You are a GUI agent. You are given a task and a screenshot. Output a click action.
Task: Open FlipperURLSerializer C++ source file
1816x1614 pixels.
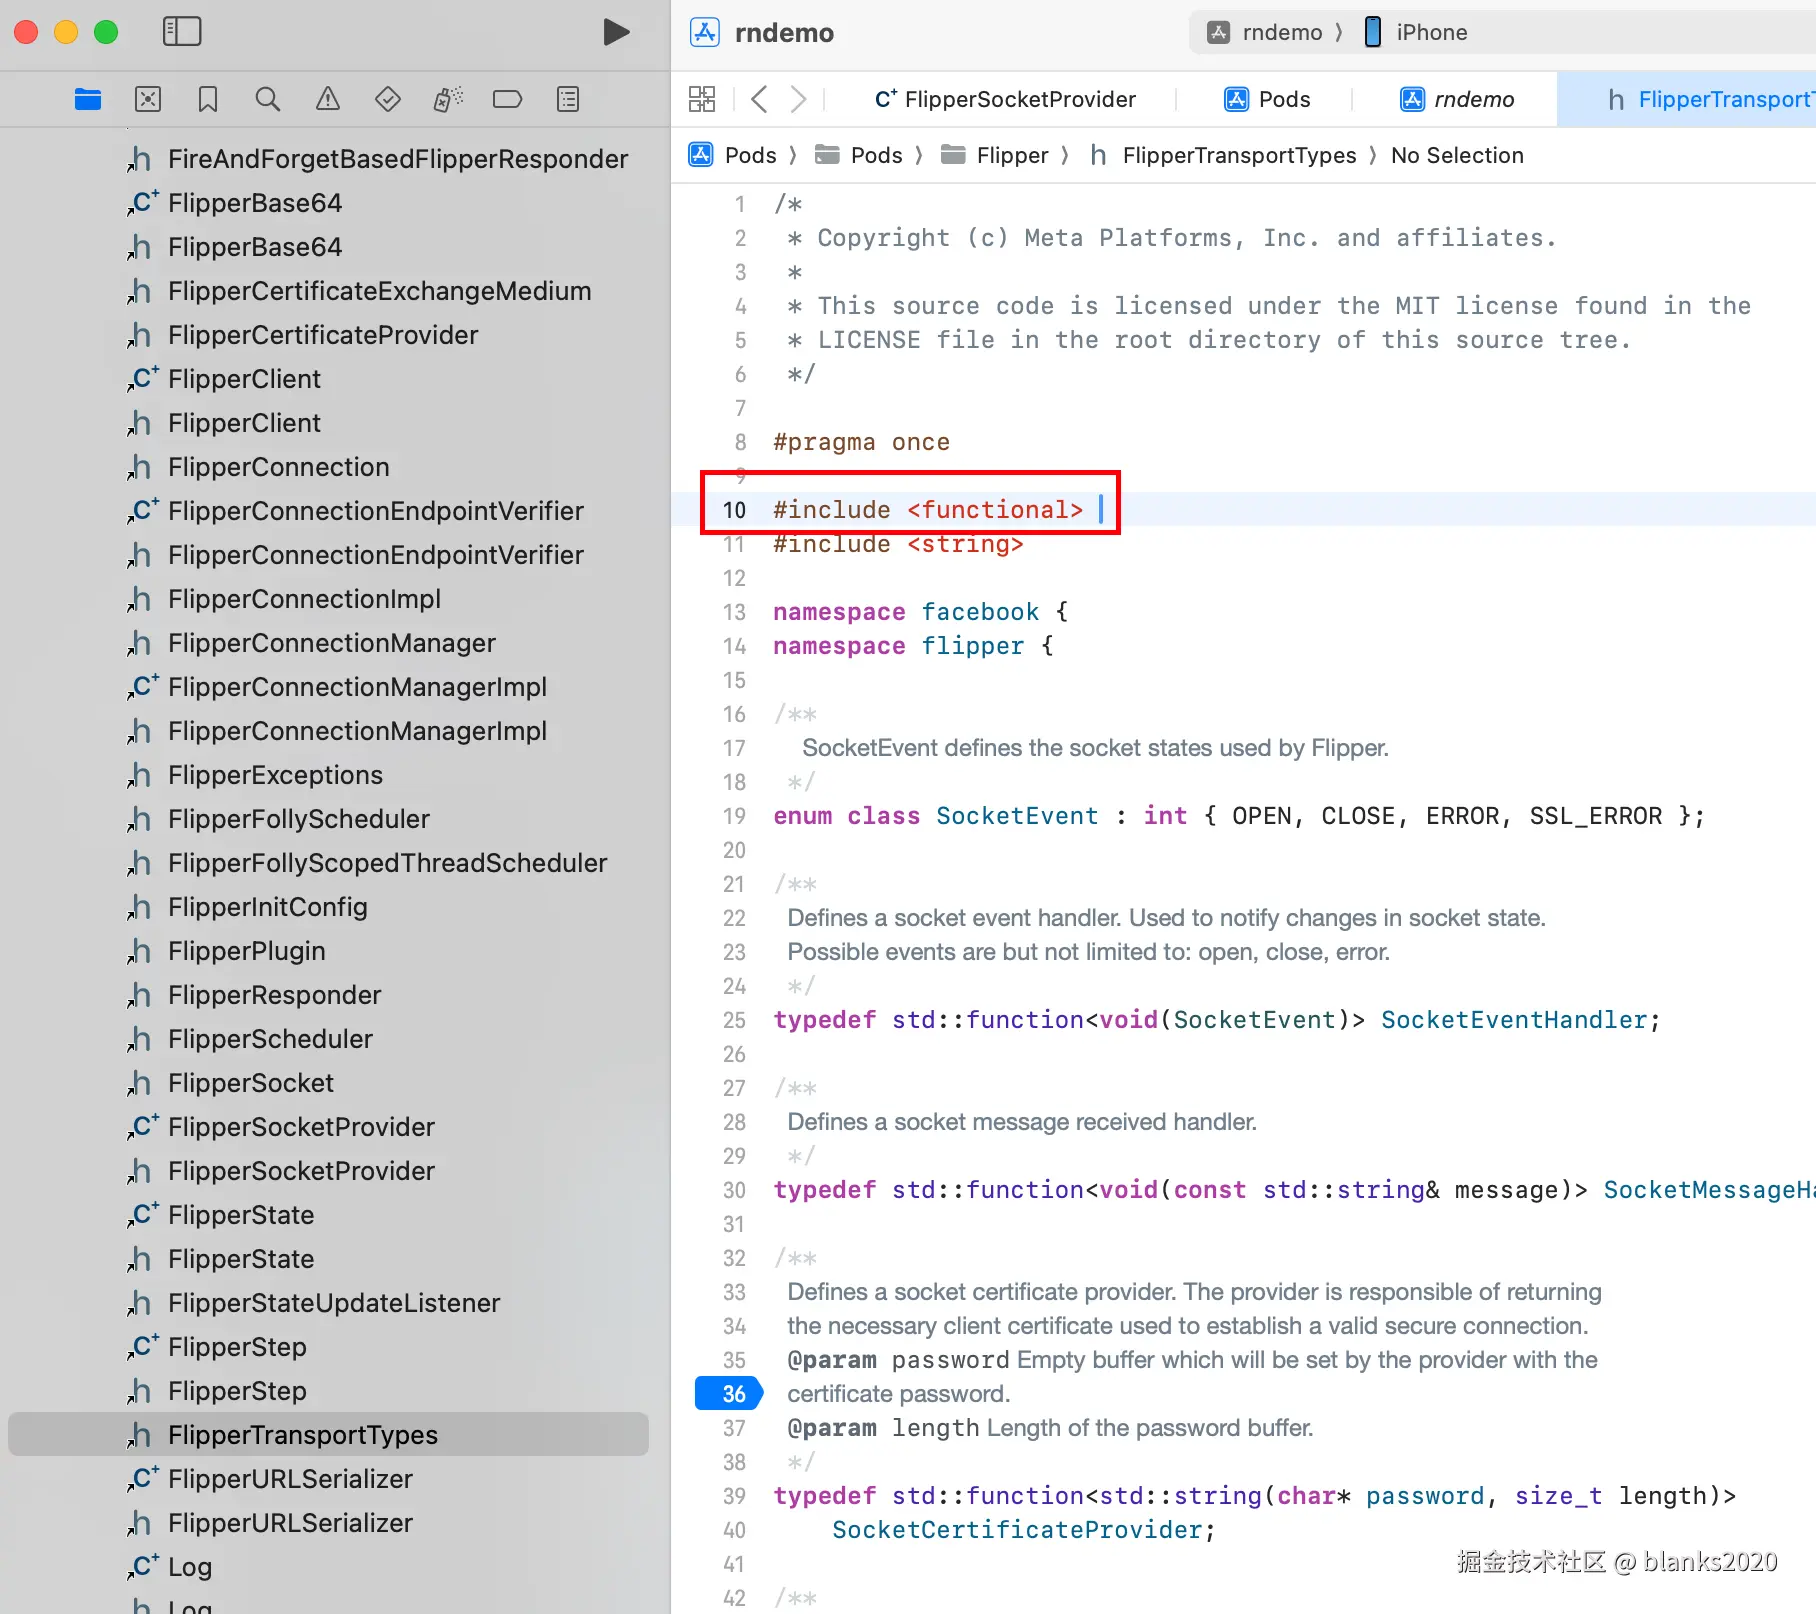(270, 1479)
